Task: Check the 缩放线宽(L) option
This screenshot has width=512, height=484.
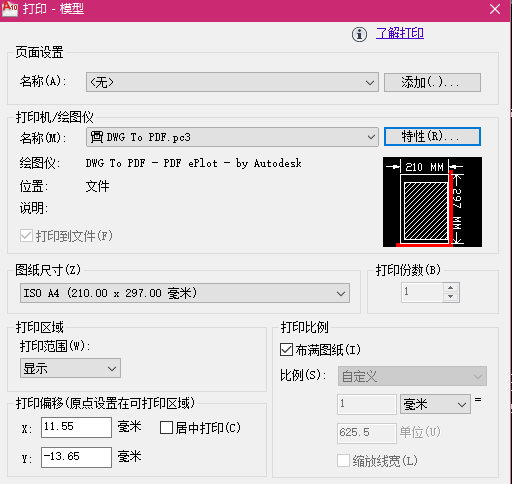Action: (344, 461)
